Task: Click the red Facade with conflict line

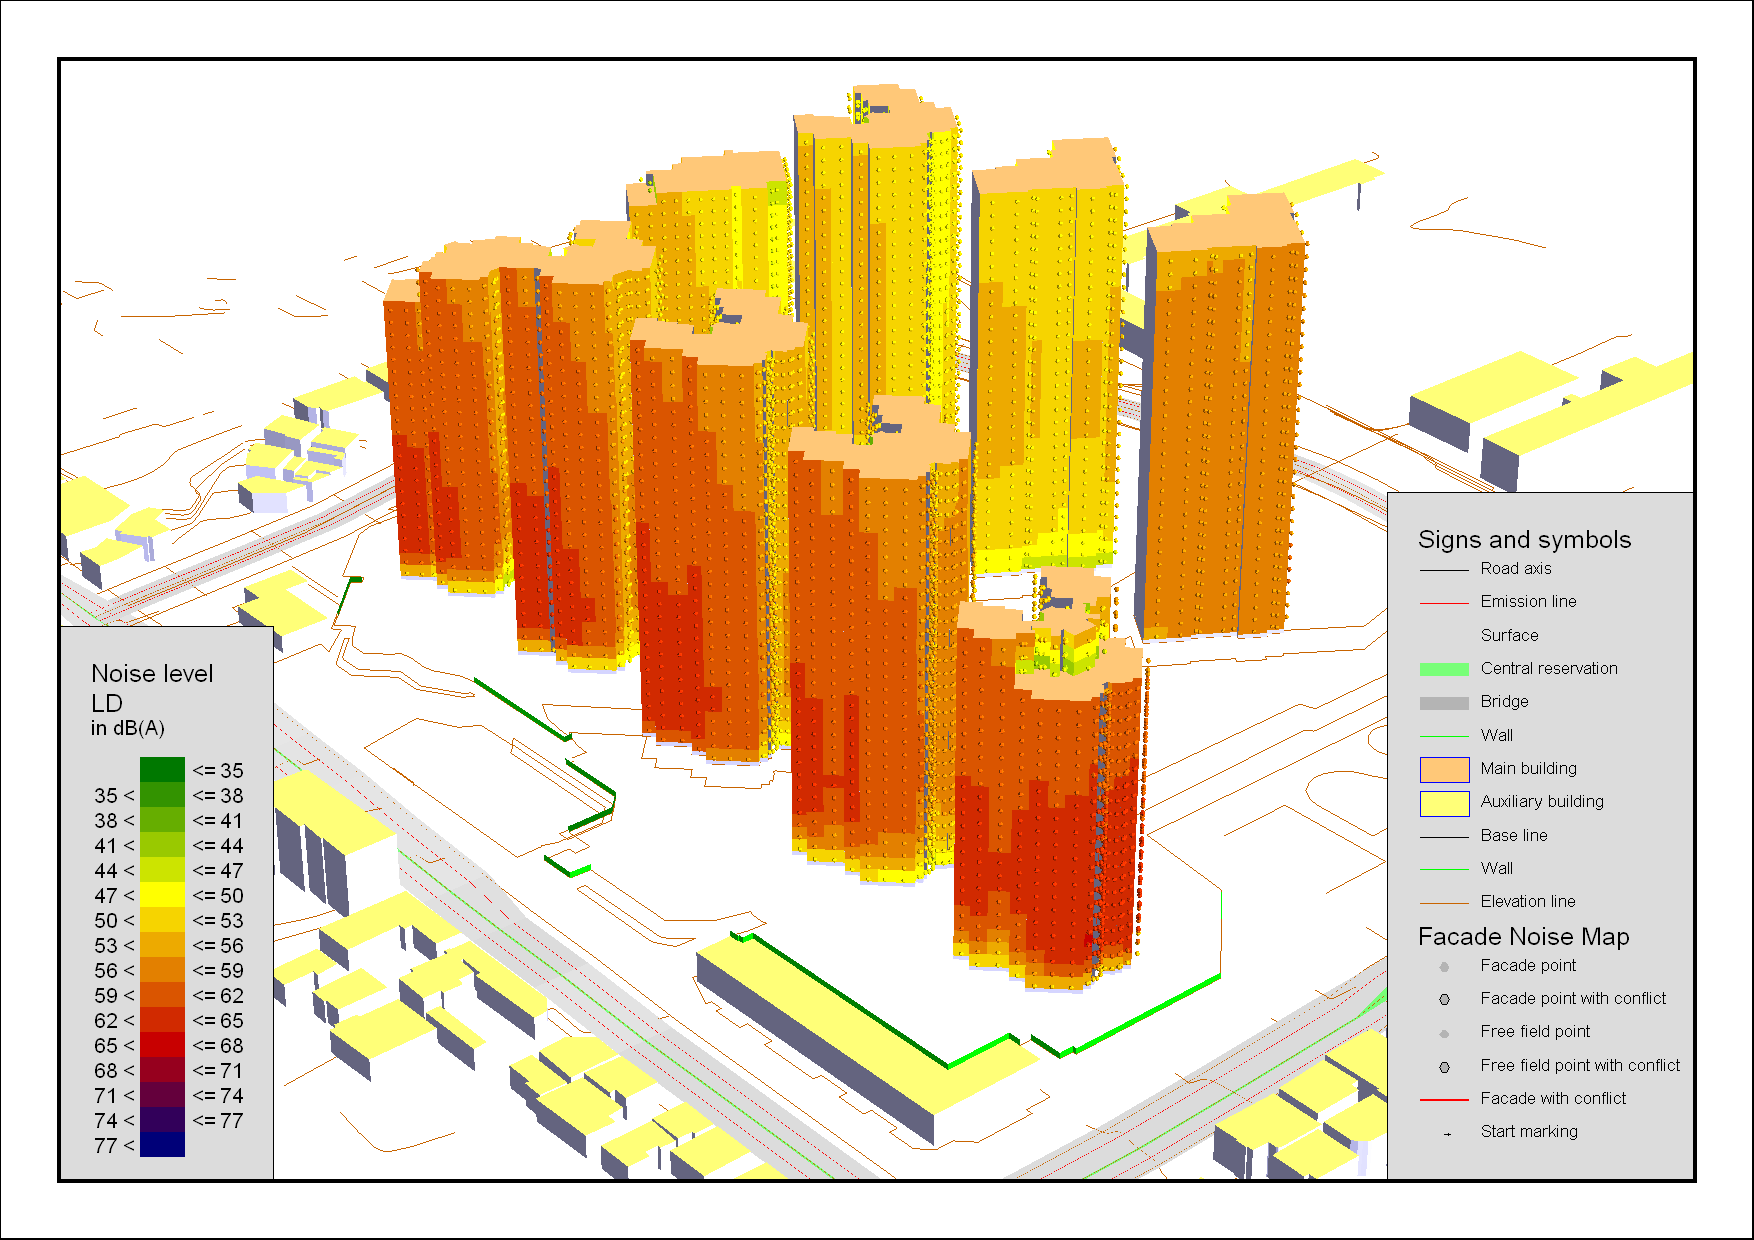Action: coord(1444,1100)
